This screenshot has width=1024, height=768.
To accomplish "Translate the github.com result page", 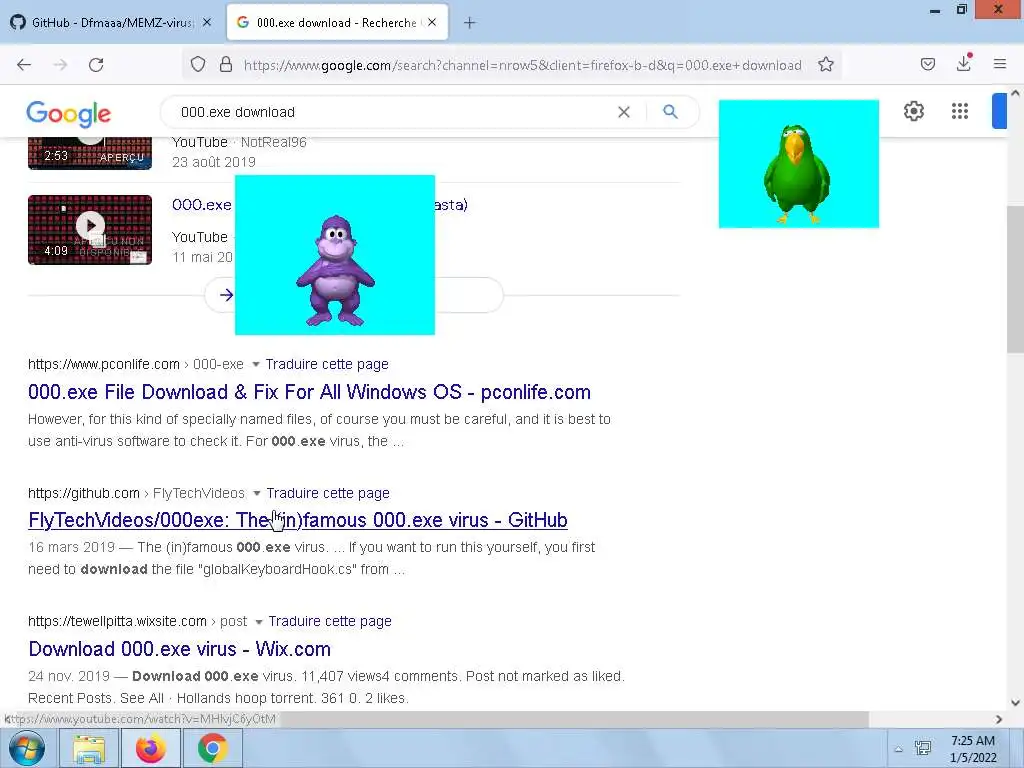I will click(328, 493).
